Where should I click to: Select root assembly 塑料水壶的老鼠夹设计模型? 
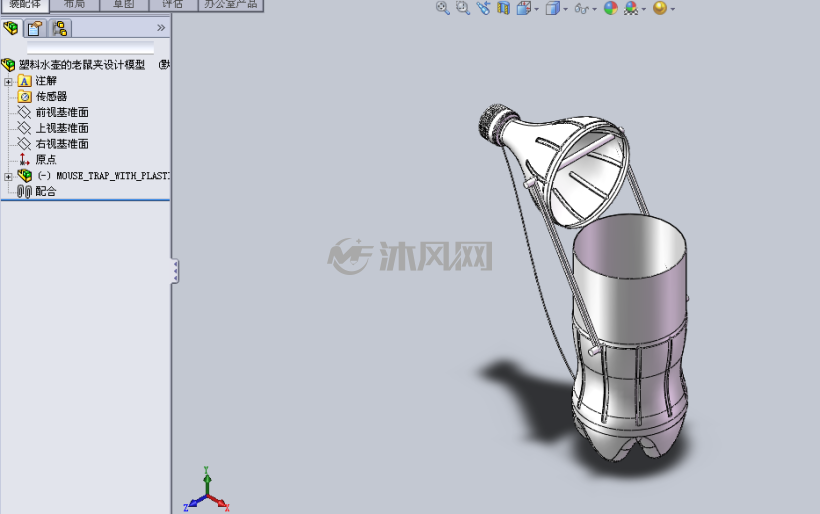82,65
